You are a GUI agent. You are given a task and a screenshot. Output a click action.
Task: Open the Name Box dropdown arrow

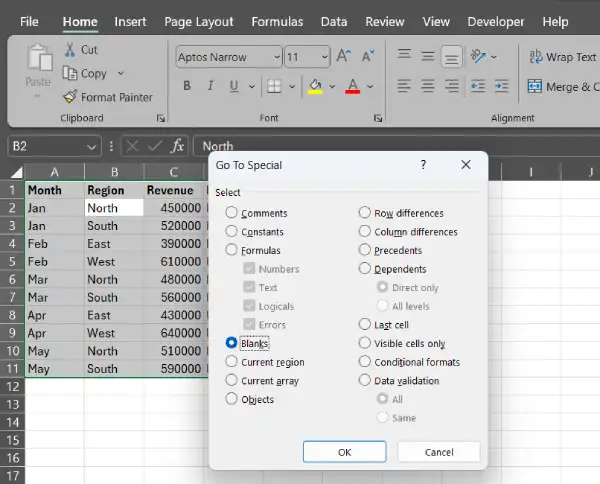[x=91, y=147]
